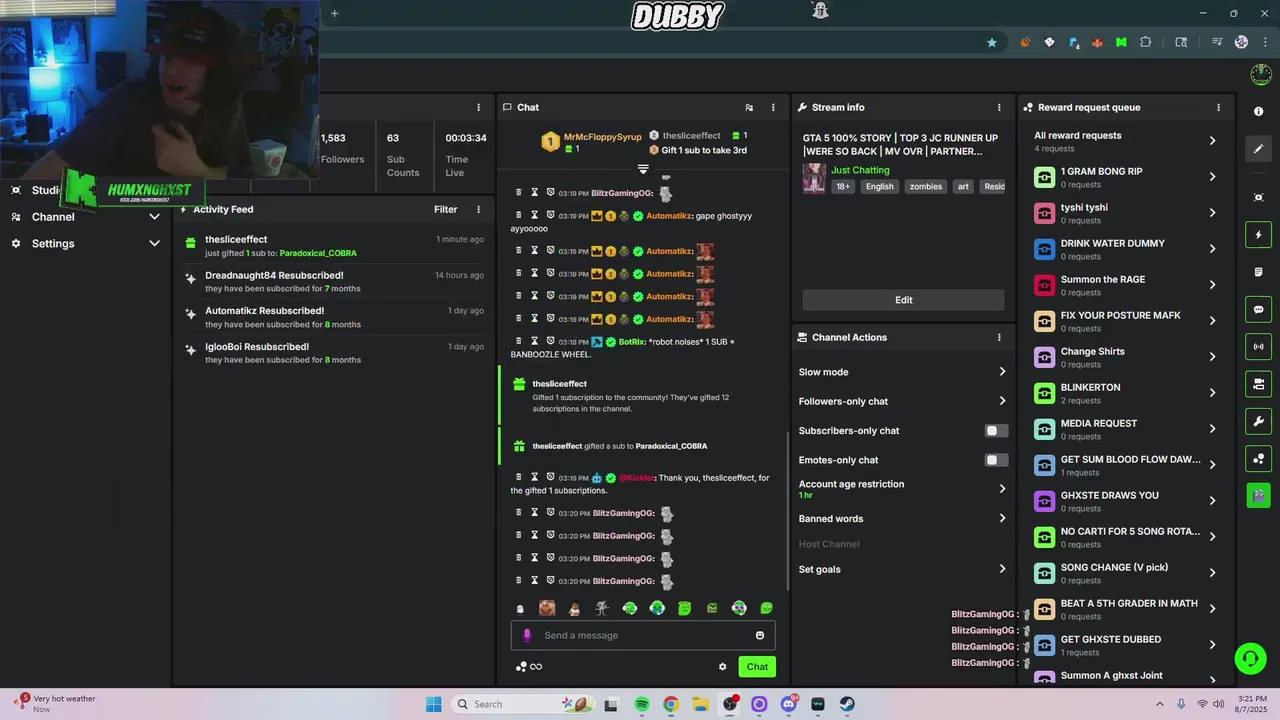Viewport: 1280px width, 720px height.
Task: Open Activity Feed three-dot menu
Action: pos(478,209)
